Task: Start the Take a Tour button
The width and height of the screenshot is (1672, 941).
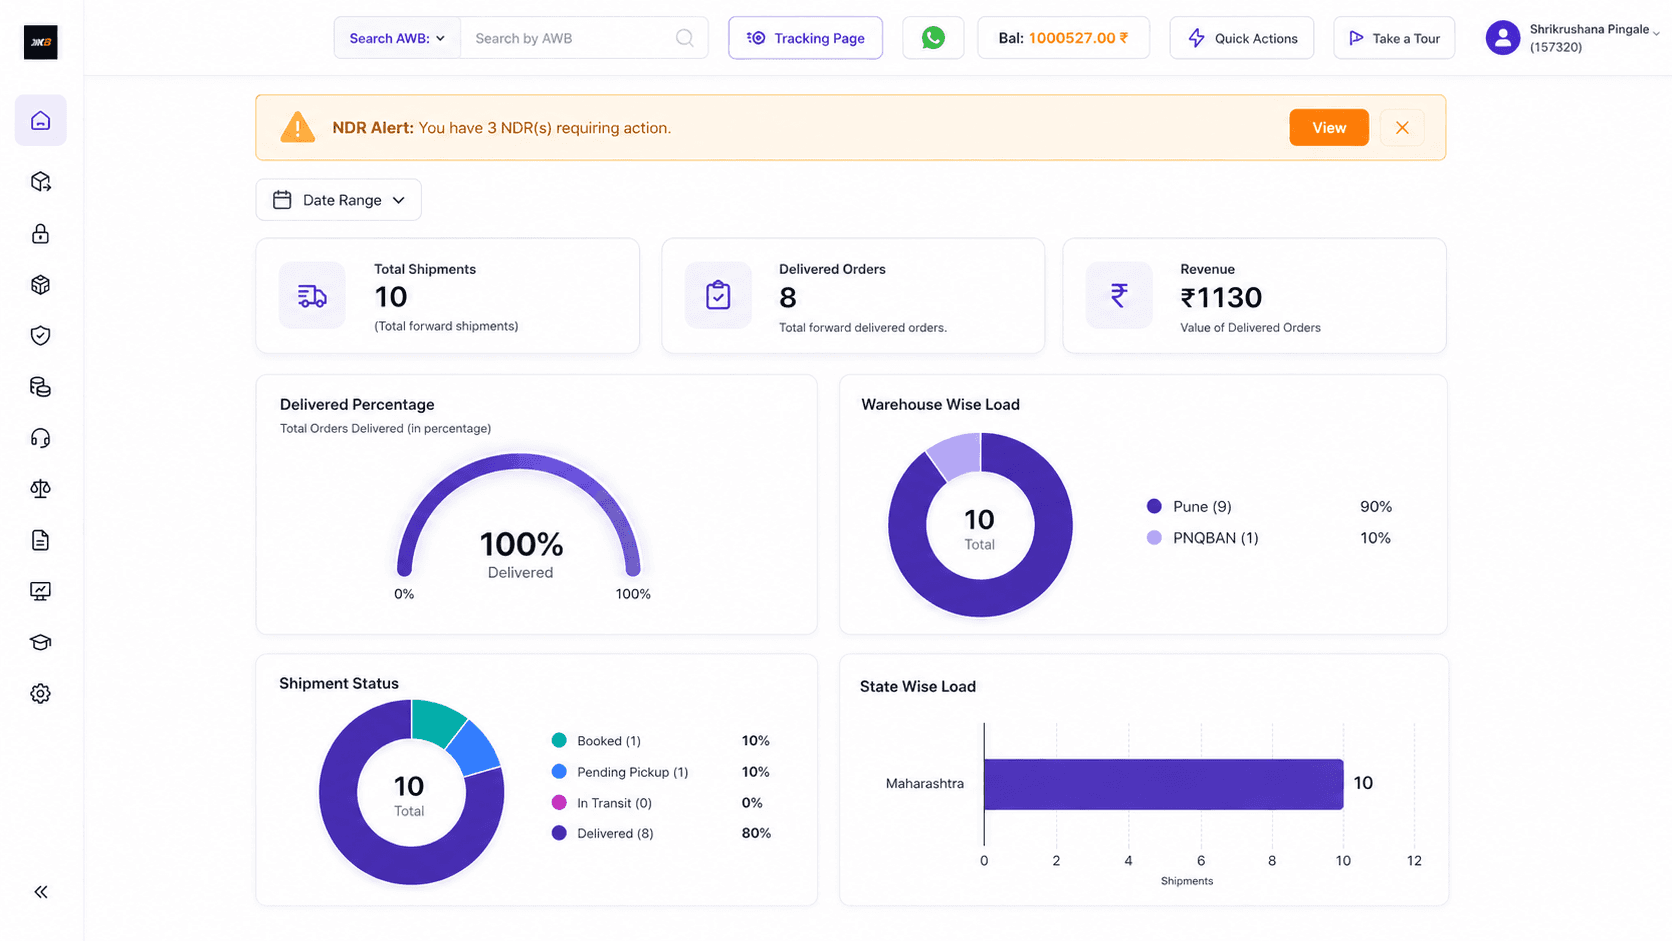Action: pos(1394,38)
